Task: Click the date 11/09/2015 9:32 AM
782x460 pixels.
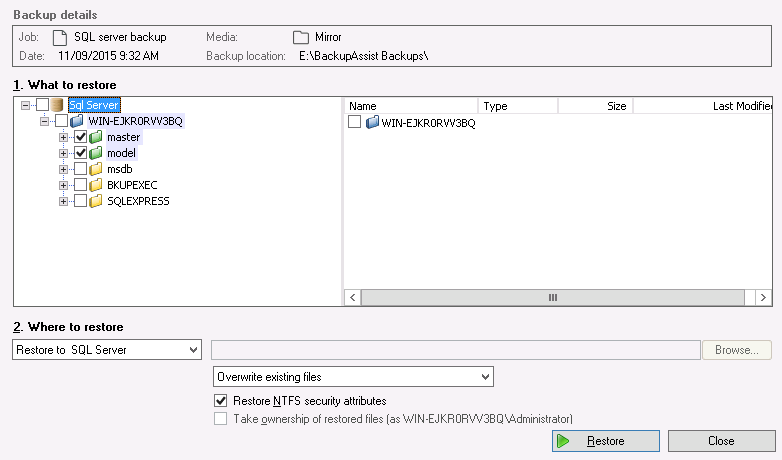Action: [108, 56]
